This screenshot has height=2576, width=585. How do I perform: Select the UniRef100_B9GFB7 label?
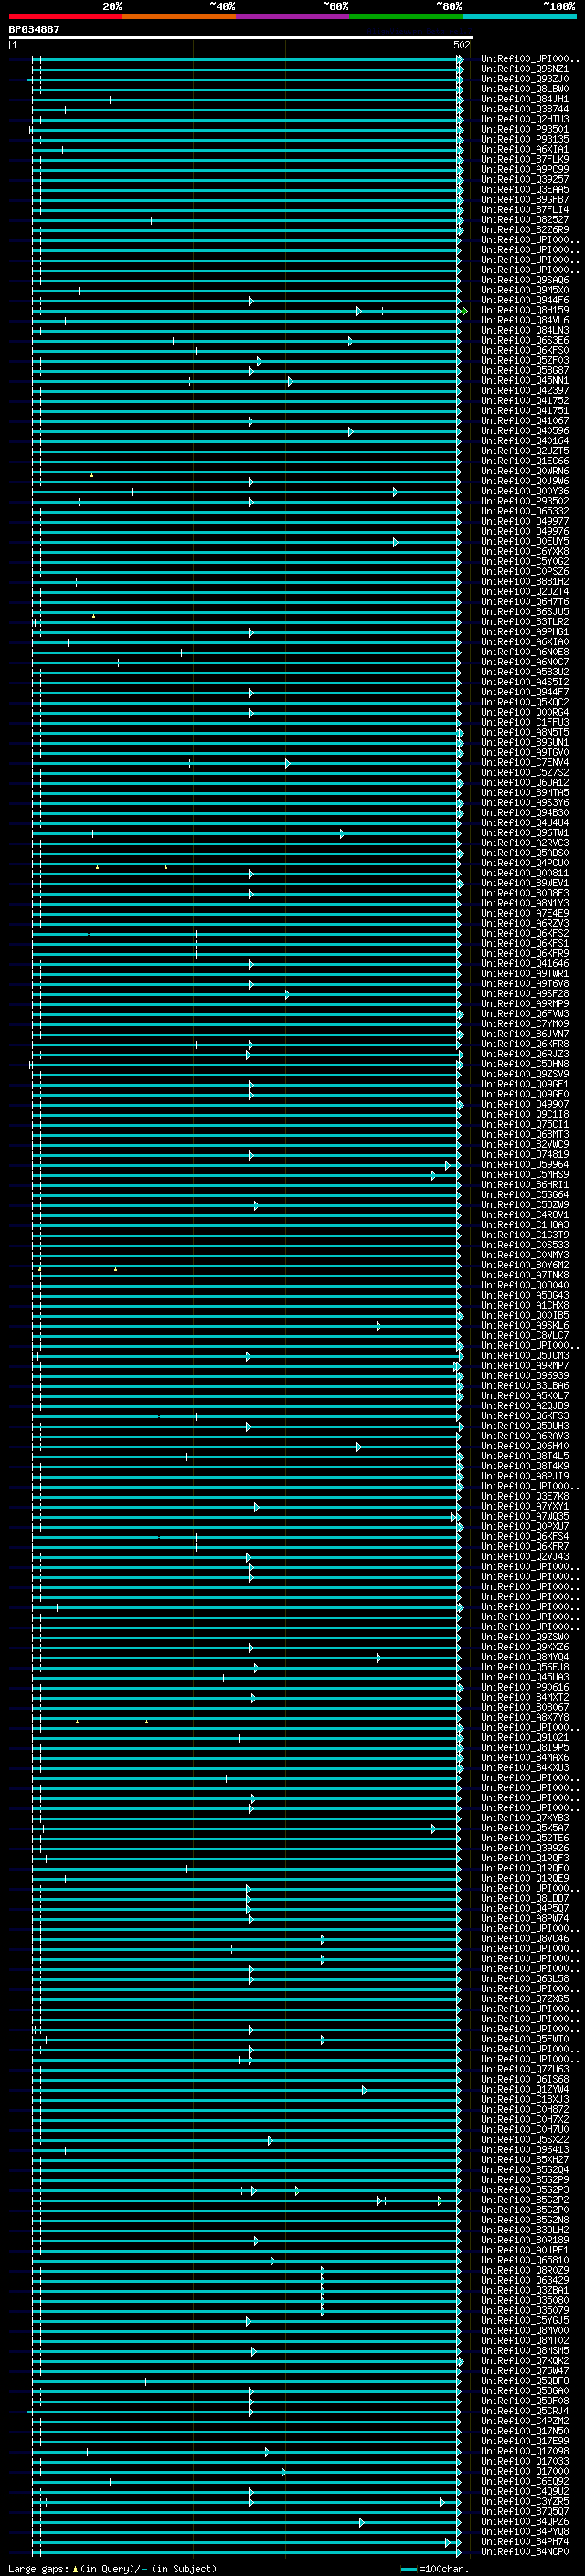pos(525,199)
